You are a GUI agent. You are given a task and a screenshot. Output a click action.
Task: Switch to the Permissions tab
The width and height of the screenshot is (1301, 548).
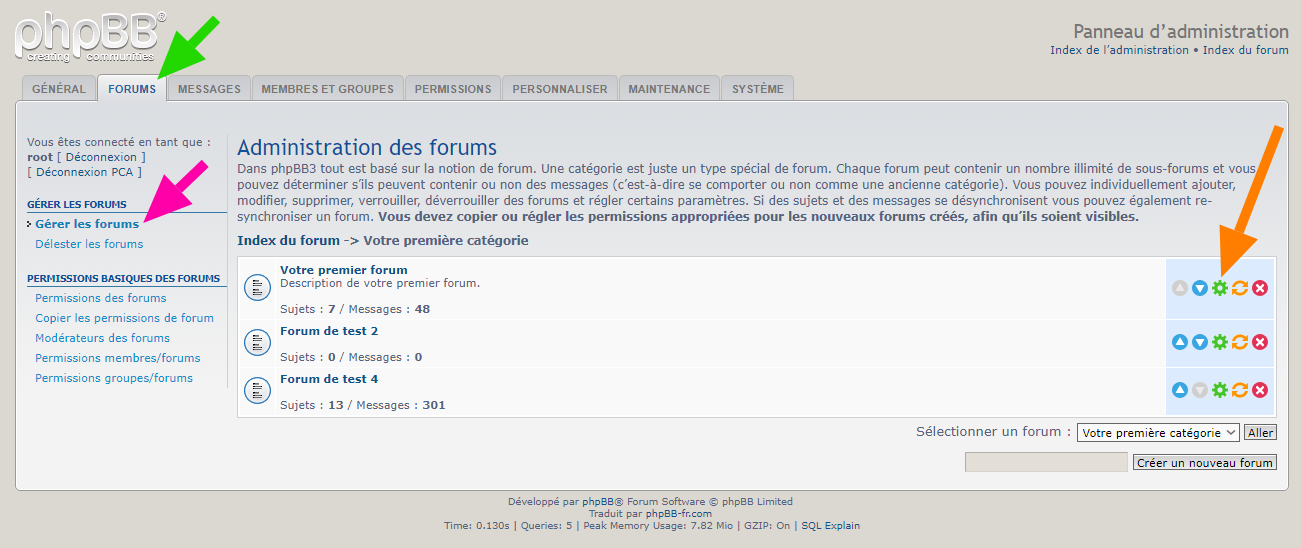453,89
